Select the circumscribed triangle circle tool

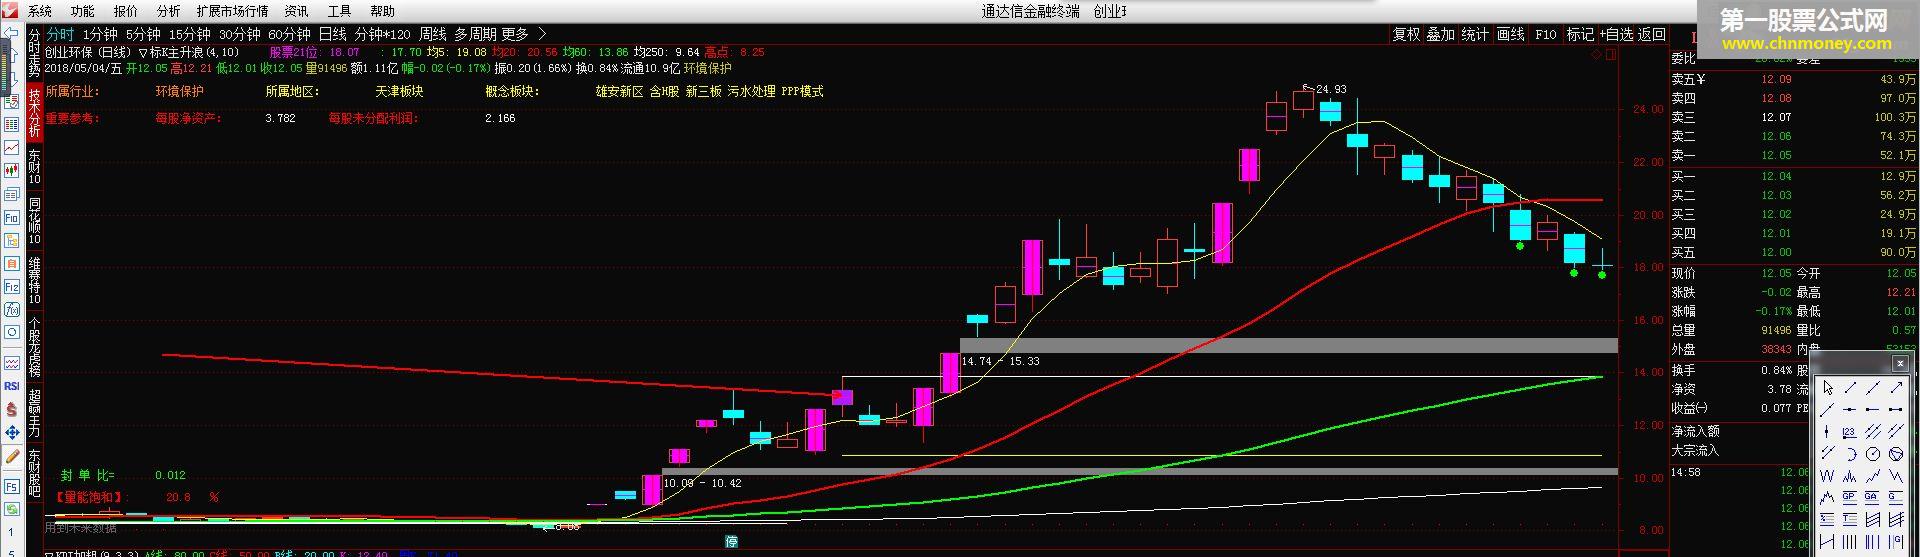click(1896, 453)
